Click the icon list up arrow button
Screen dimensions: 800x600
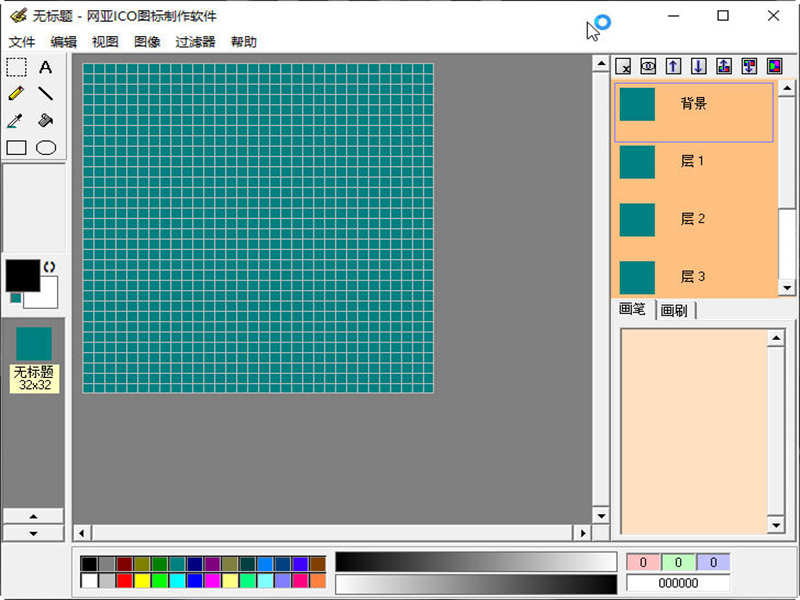pos(33,516)
